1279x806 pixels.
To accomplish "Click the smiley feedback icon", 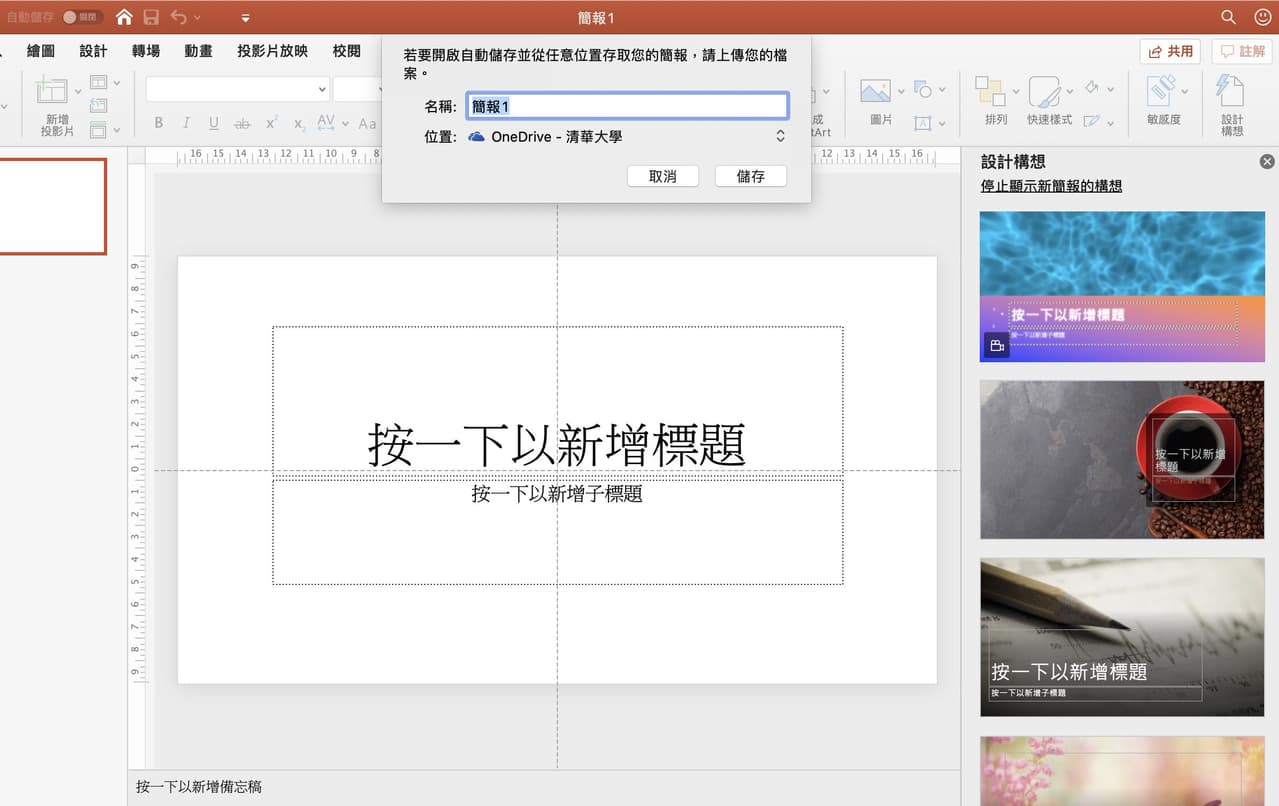I will [1262, 17].
